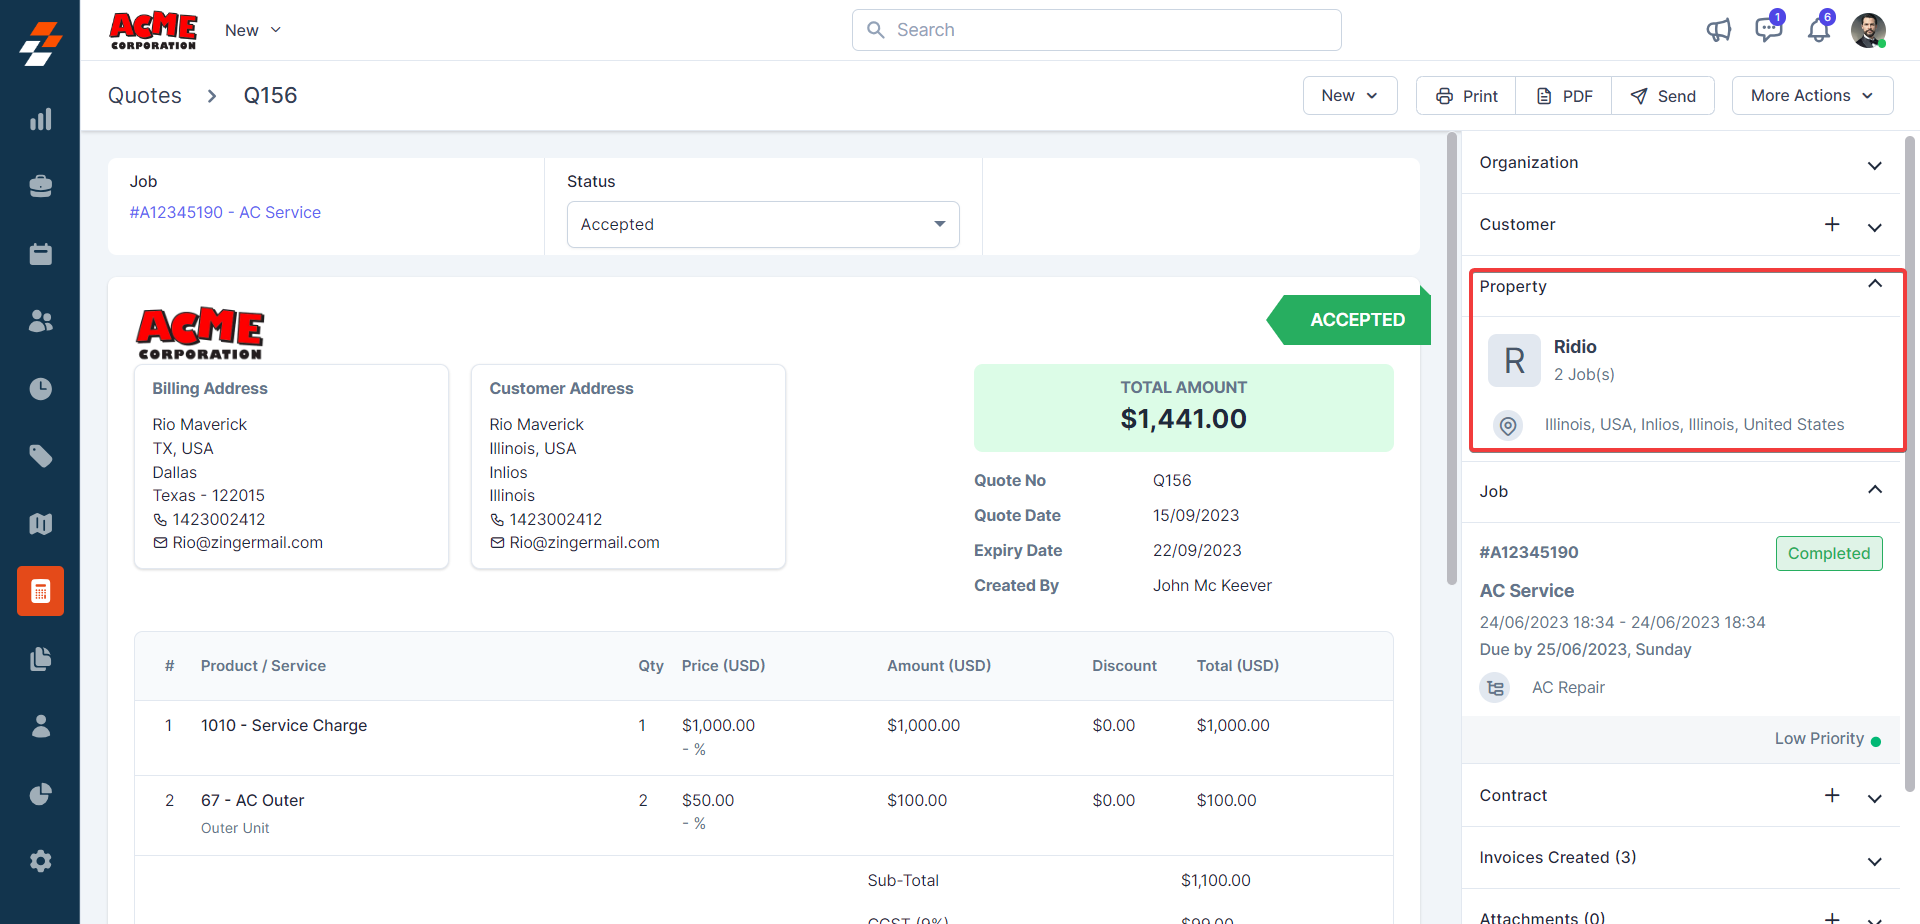The width and height of the screenshot is (1920, 924).
Task: Click the price tag sidebar icon
Action: pos(40,456)
